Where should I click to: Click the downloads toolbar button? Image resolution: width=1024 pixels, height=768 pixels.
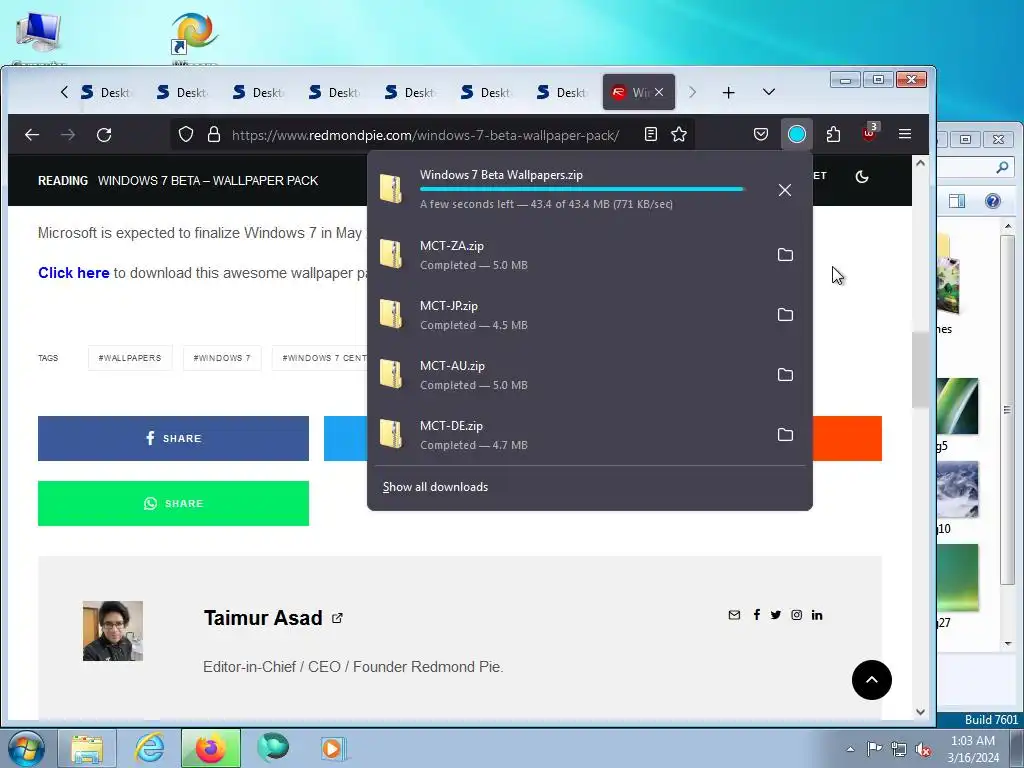tap(797, 135)
